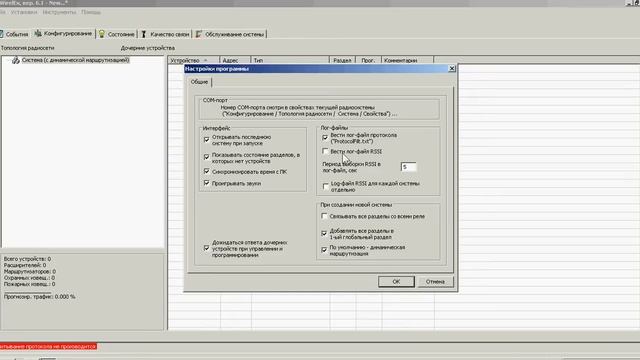Open the Обслуживание системы tab
Viewport: 640px width, 360px height.
click(230, 34)
